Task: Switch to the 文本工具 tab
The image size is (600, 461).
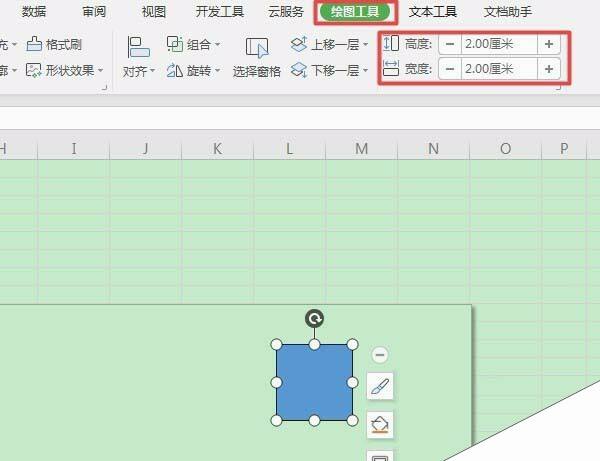Action: pyautogui.click(x=432, y=12)
